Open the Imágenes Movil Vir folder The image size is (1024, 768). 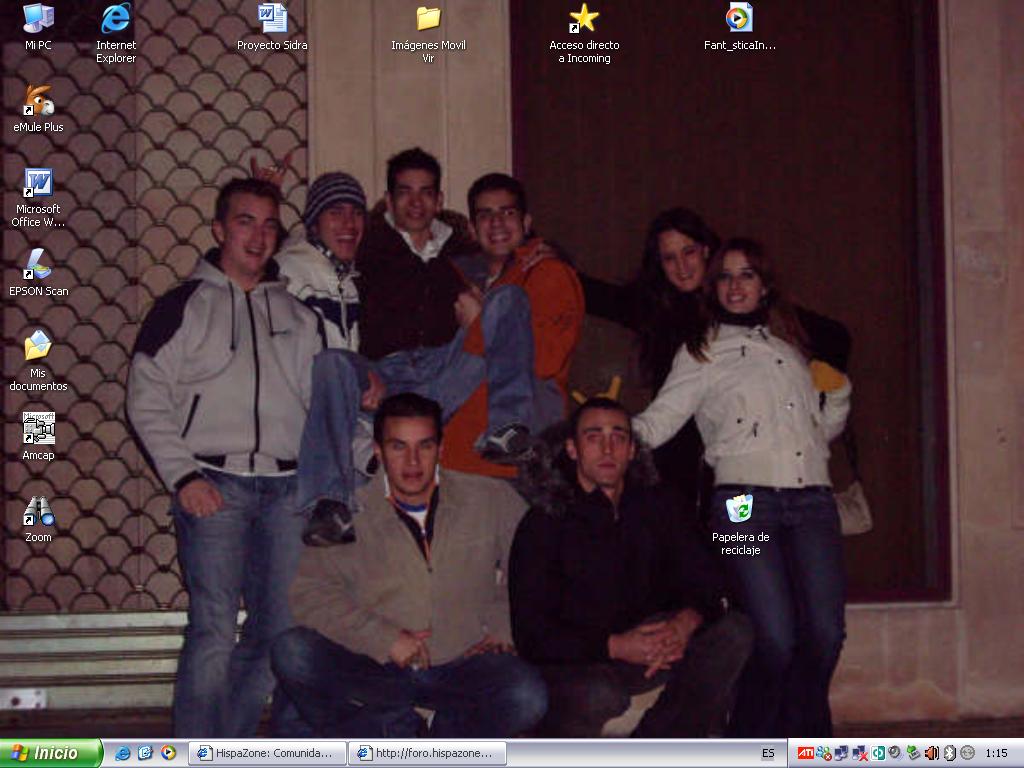point(428,19)
